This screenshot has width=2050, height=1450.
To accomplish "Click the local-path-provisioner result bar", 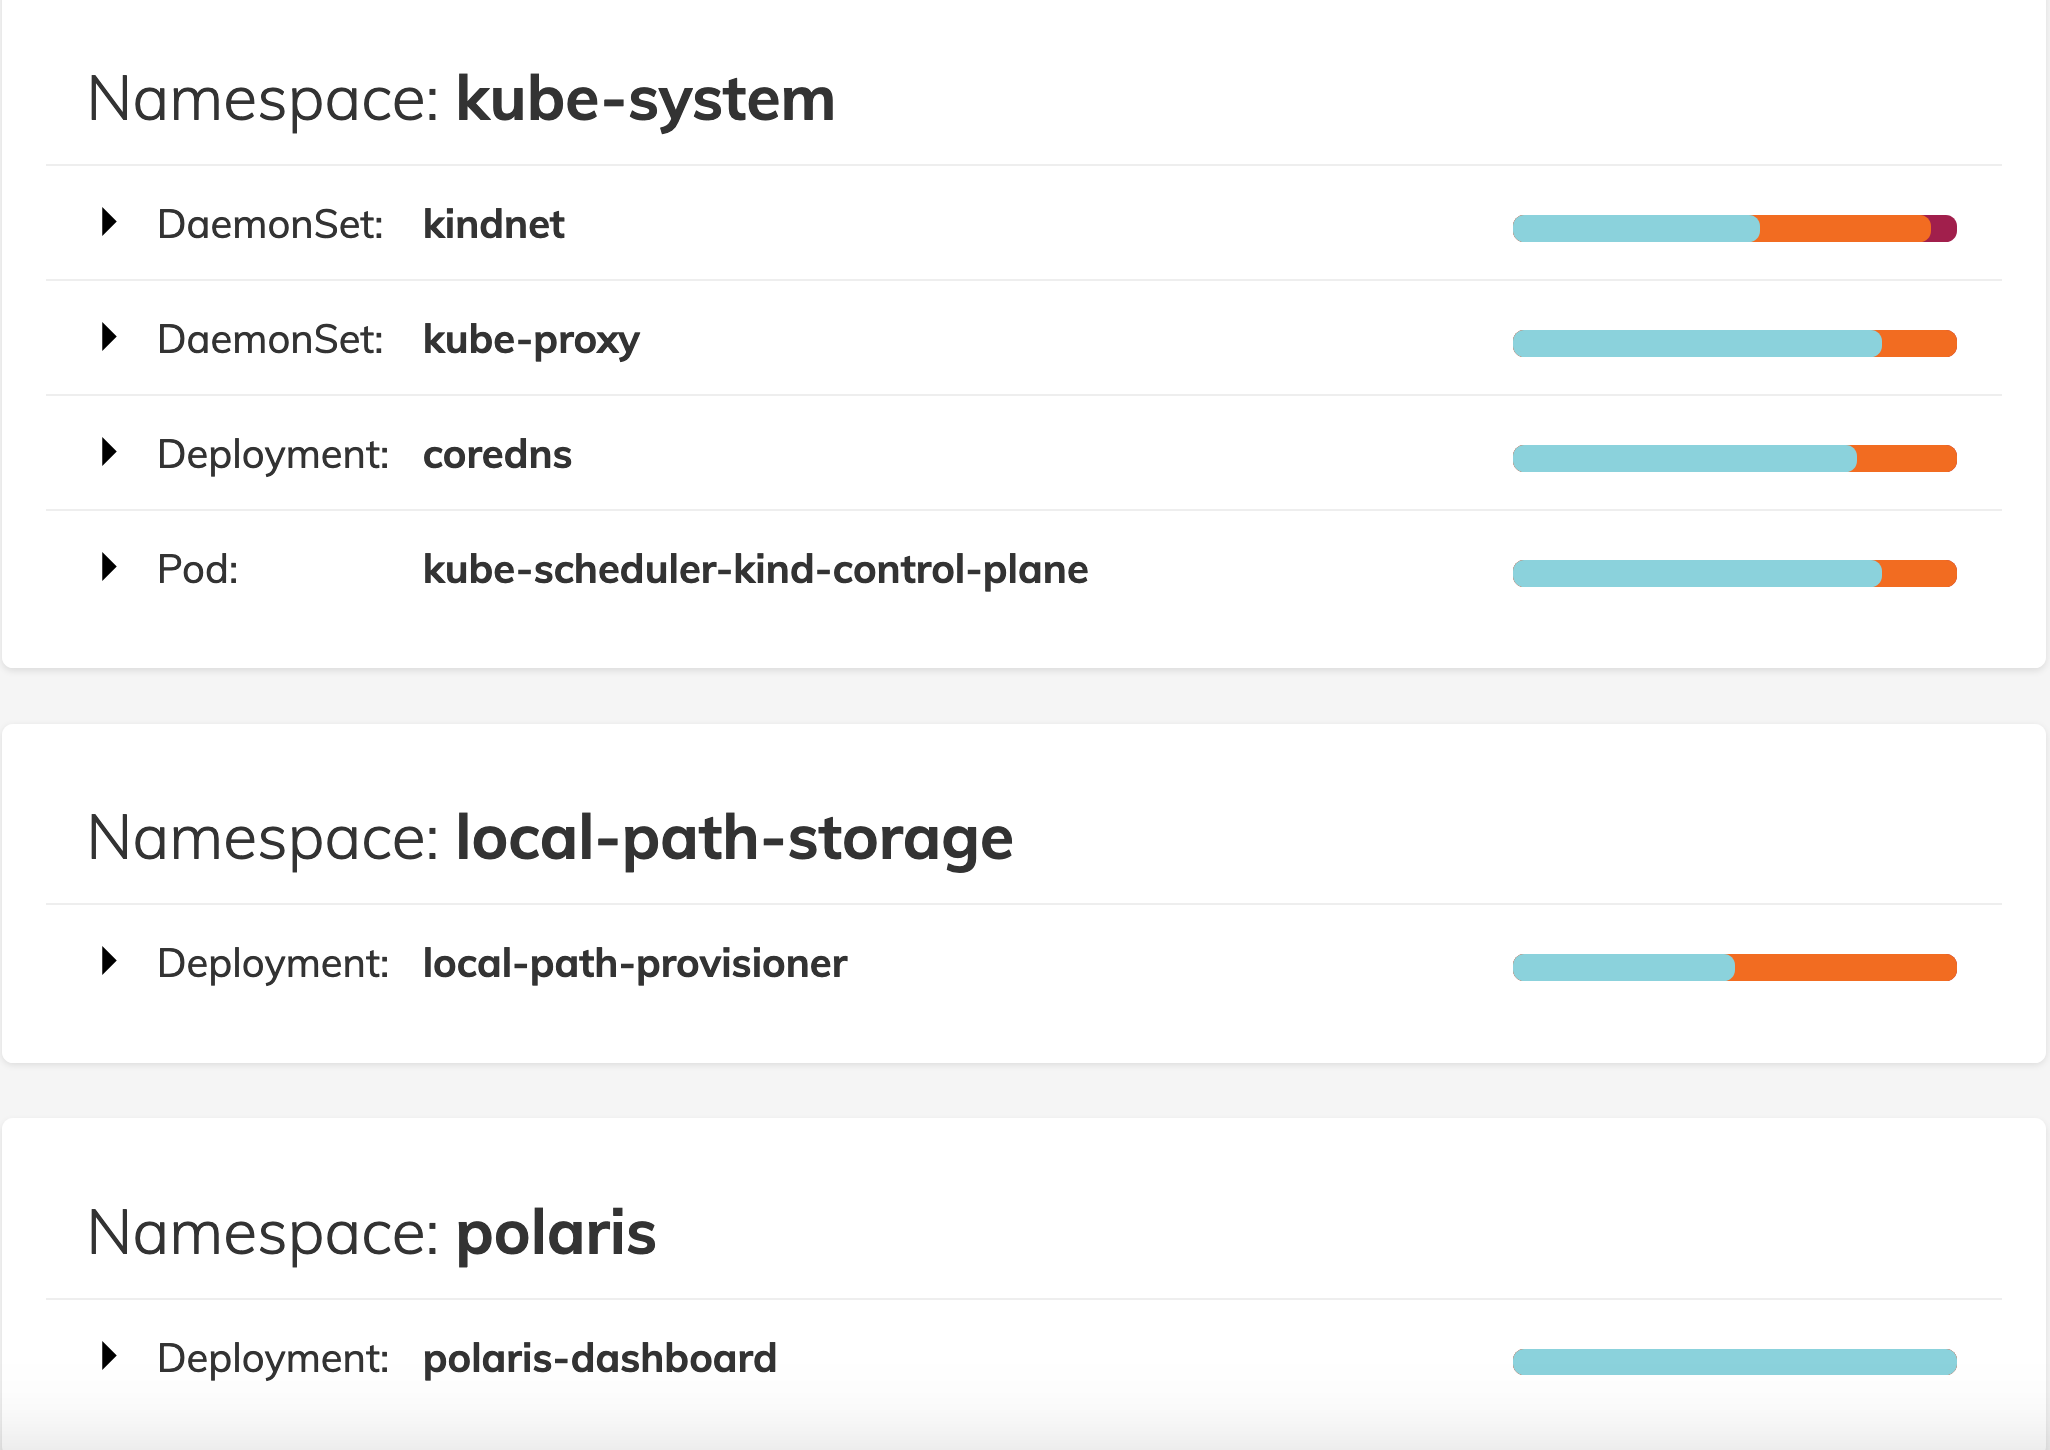I will point(1734,968).
